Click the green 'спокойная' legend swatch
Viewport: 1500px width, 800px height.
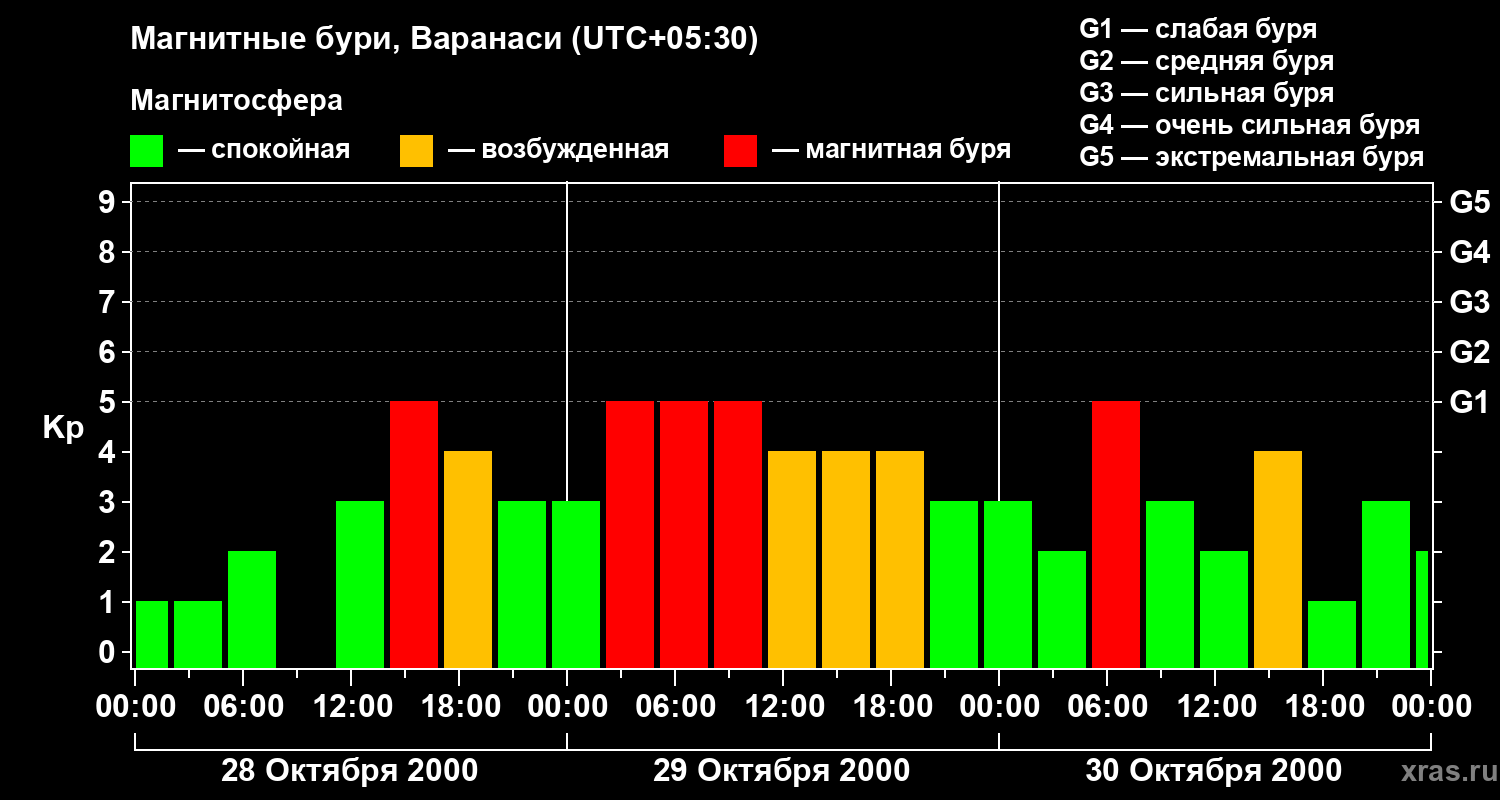pos(146,151)
